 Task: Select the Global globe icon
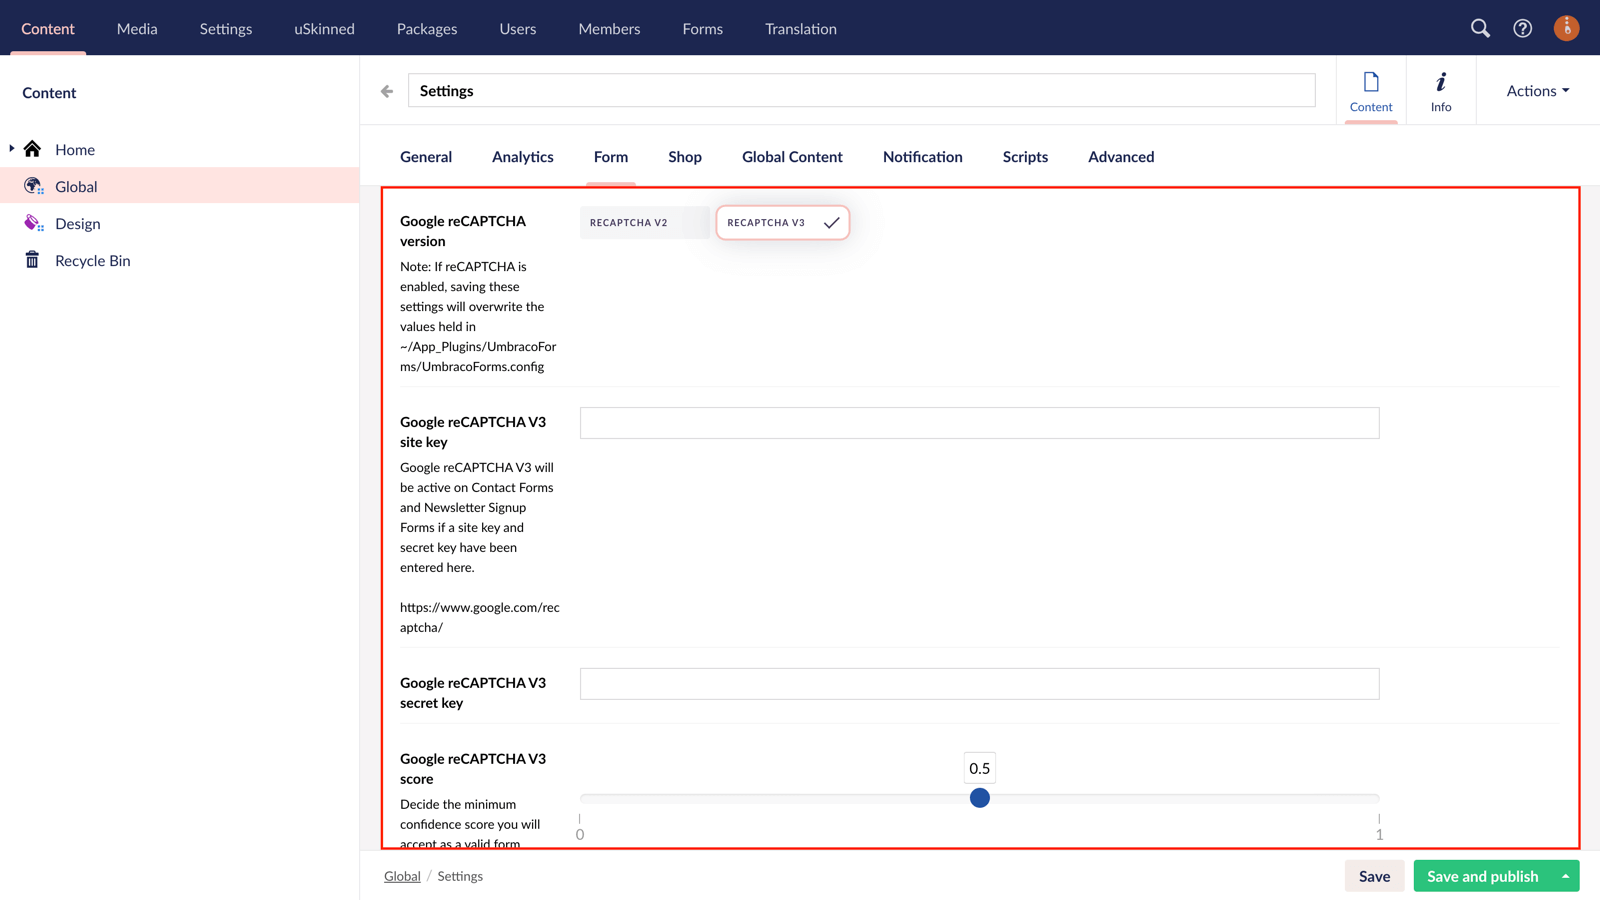pos(32,186)
